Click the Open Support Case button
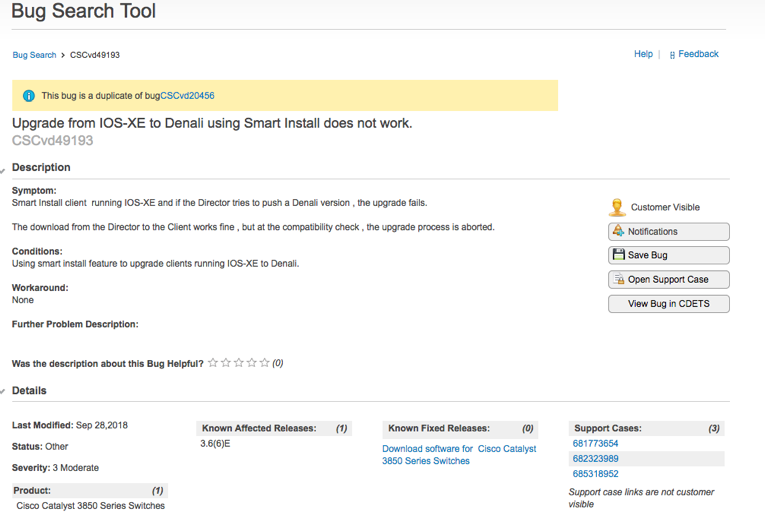The height and width of the screenshot is (525, 765). coord(668,280)
